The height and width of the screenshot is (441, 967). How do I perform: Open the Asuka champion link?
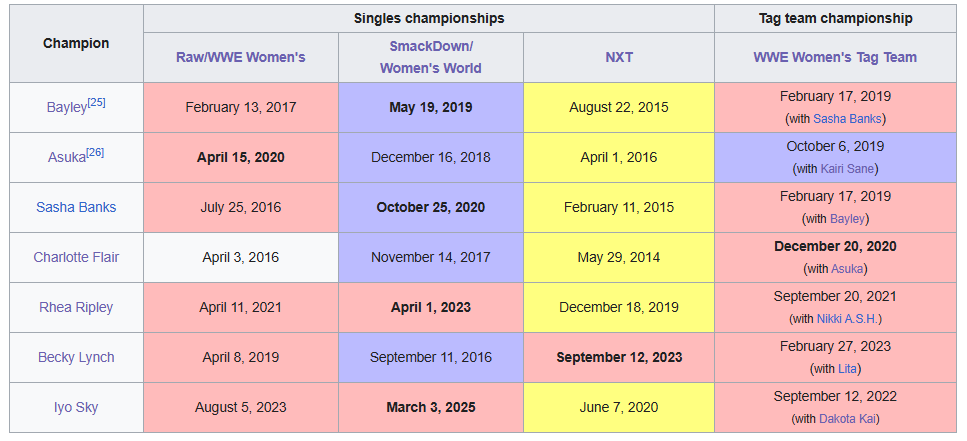click(67, 157)
